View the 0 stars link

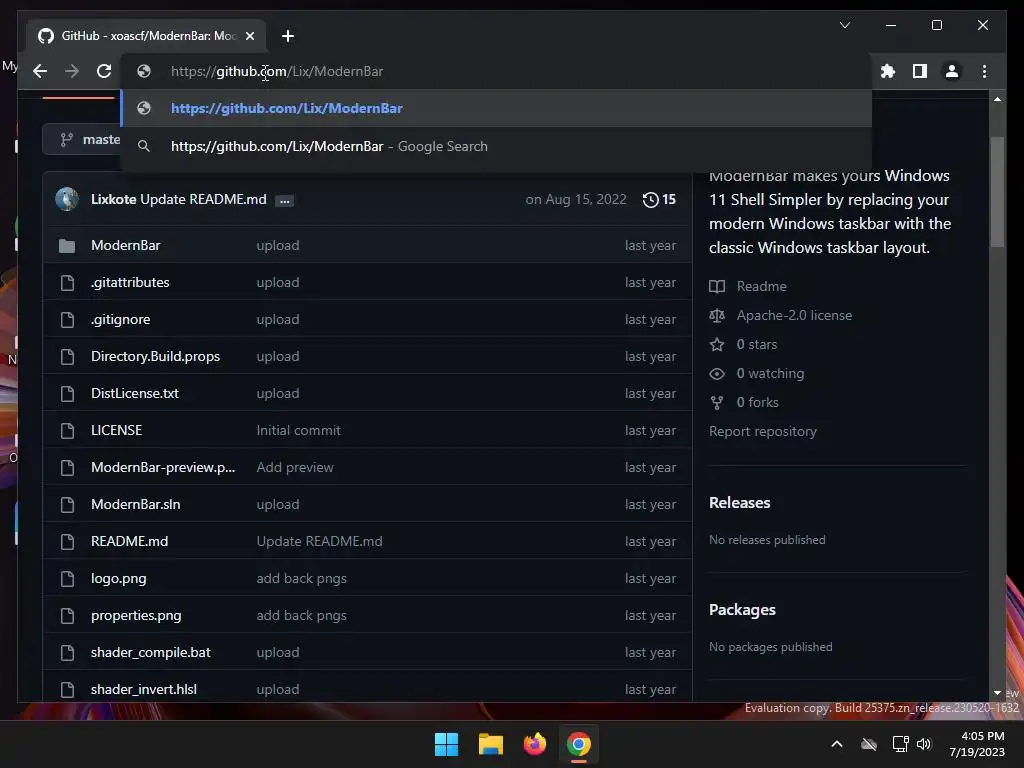tap(757, 344)
